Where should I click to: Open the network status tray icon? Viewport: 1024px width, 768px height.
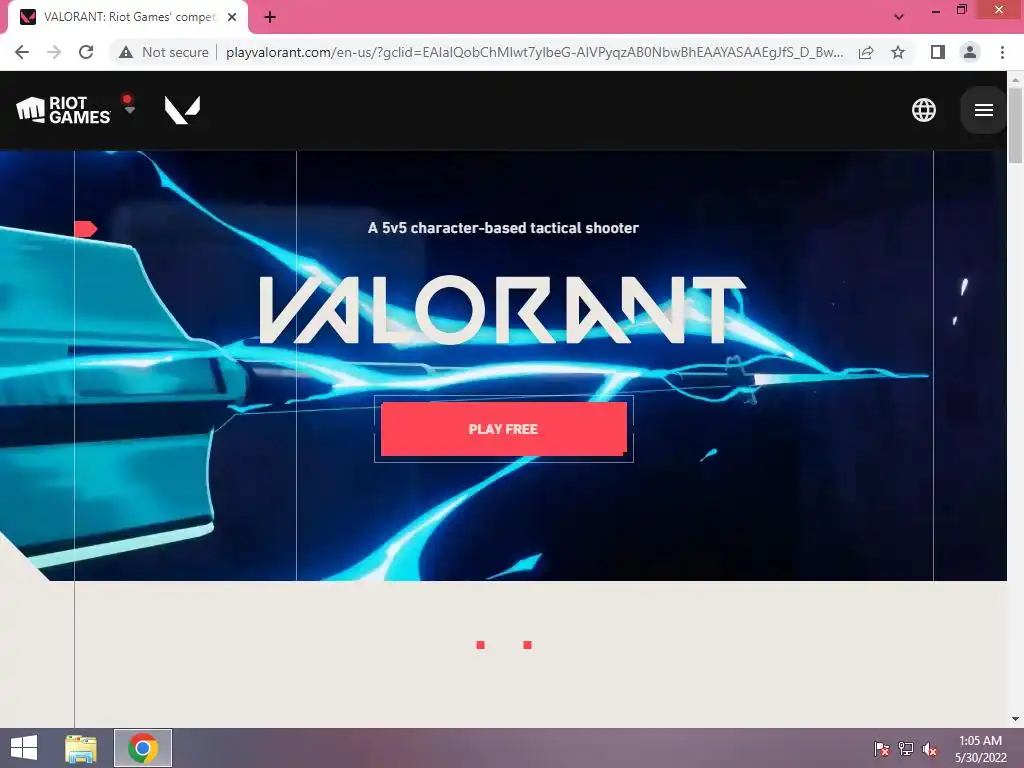[906, 748]
